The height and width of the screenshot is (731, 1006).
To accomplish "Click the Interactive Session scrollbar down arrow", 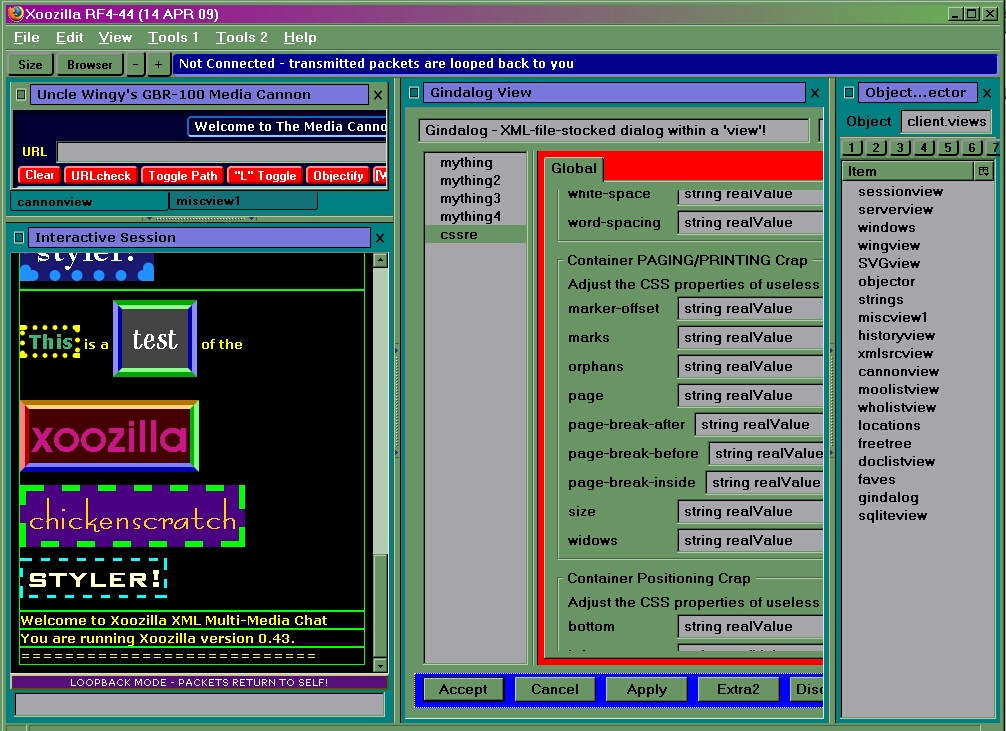I will 380,665.
